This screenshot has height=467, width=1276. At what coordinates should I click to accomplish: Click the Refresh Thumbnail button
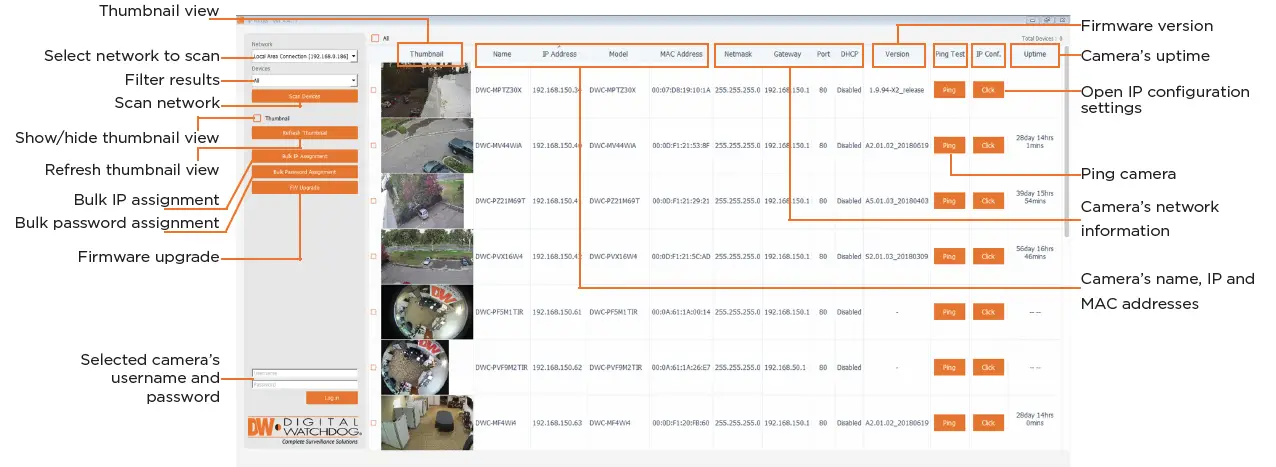tap(304, 132)
